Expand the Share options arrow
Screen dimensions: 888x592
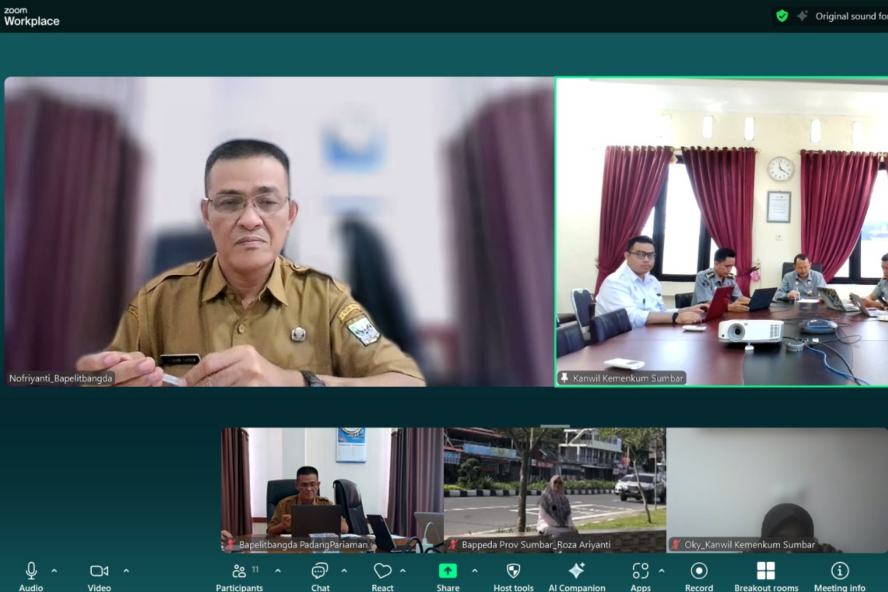[474, 571]
